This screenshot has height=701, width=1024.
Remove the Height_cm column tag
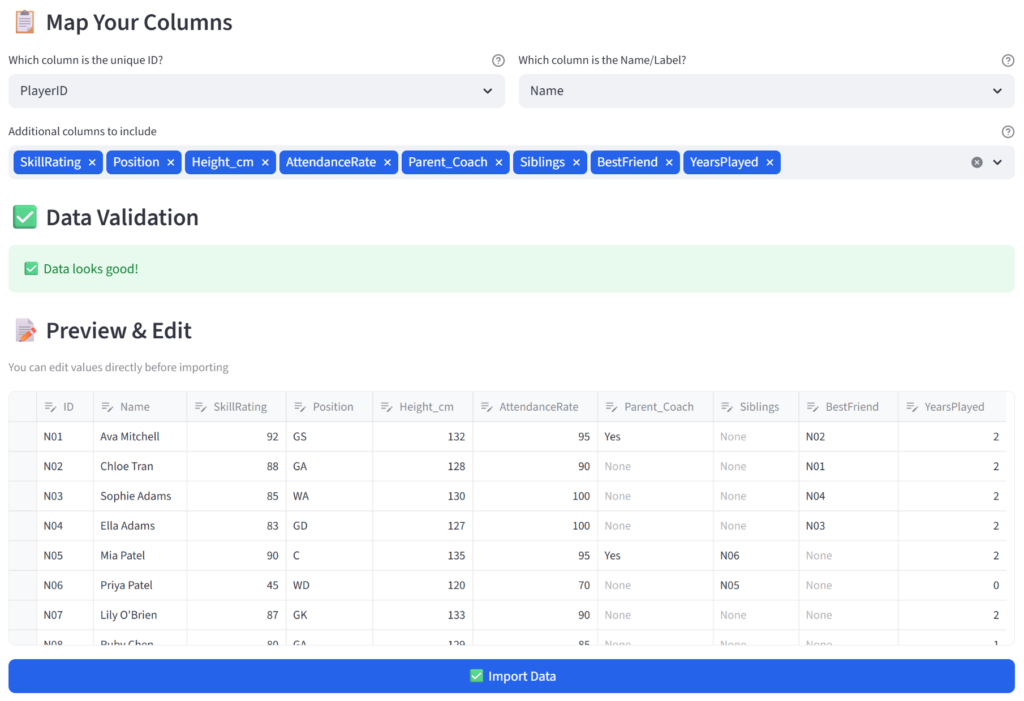point(265,162)
